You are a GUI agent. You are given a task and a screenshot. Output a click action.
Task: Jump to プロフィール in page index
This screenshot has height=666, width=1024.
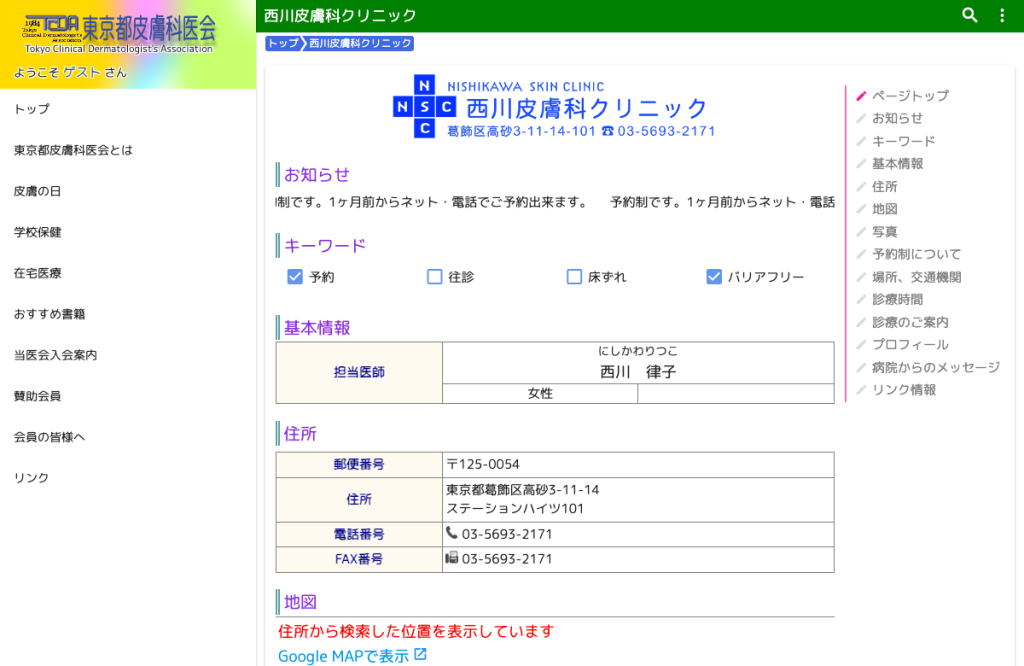910,345
